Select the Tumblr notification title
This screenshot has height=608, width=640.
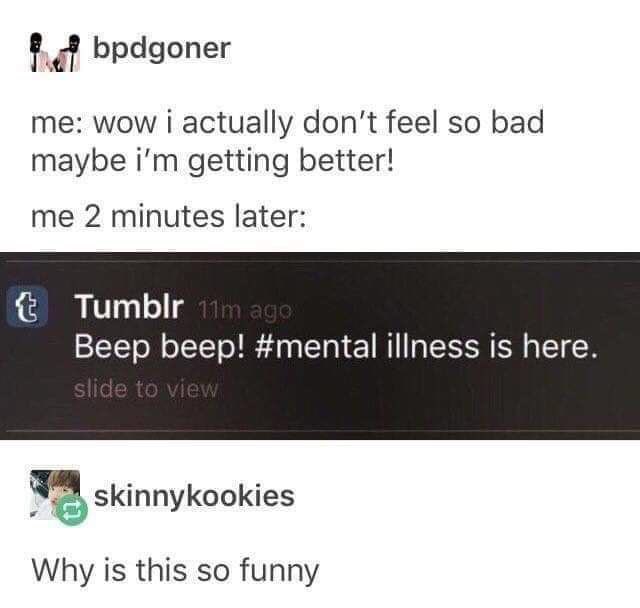pyautogui.click(x=129, y=306)
